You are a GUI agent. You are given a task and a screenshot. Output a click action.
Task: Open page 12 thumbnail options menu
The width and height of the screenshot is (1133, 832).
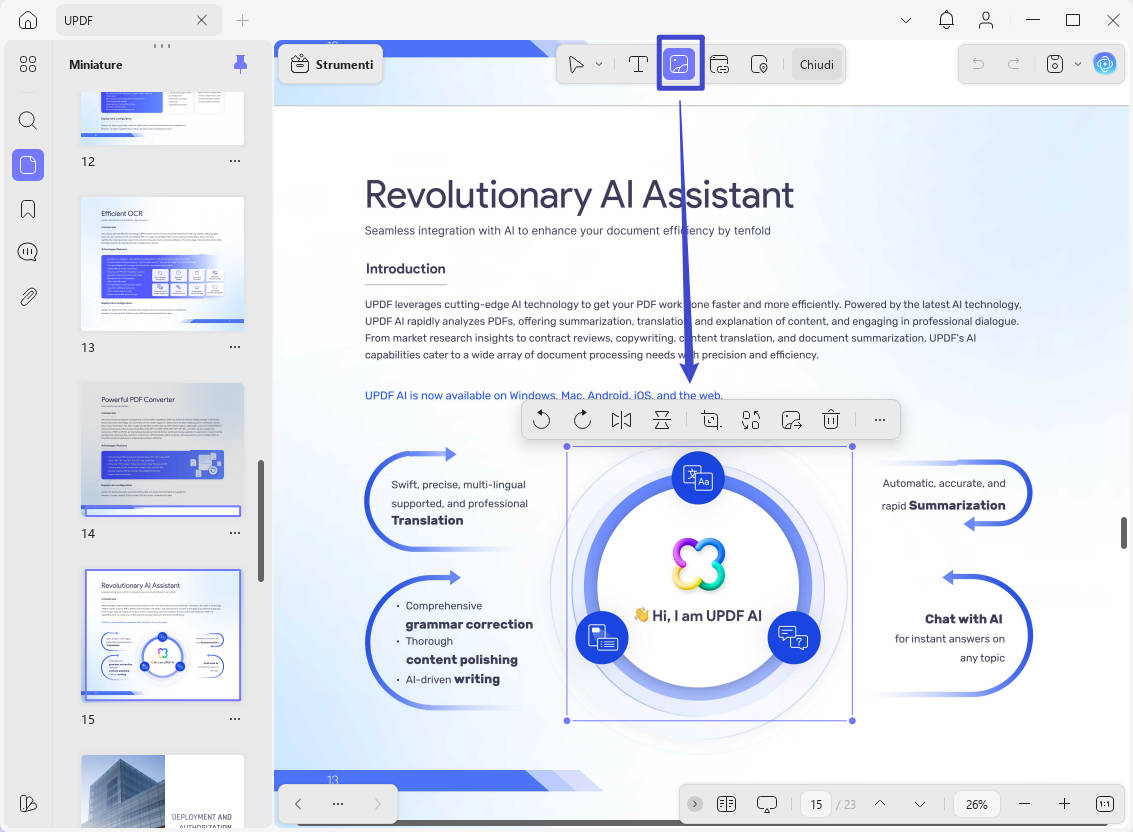click(x=235, y=160)
